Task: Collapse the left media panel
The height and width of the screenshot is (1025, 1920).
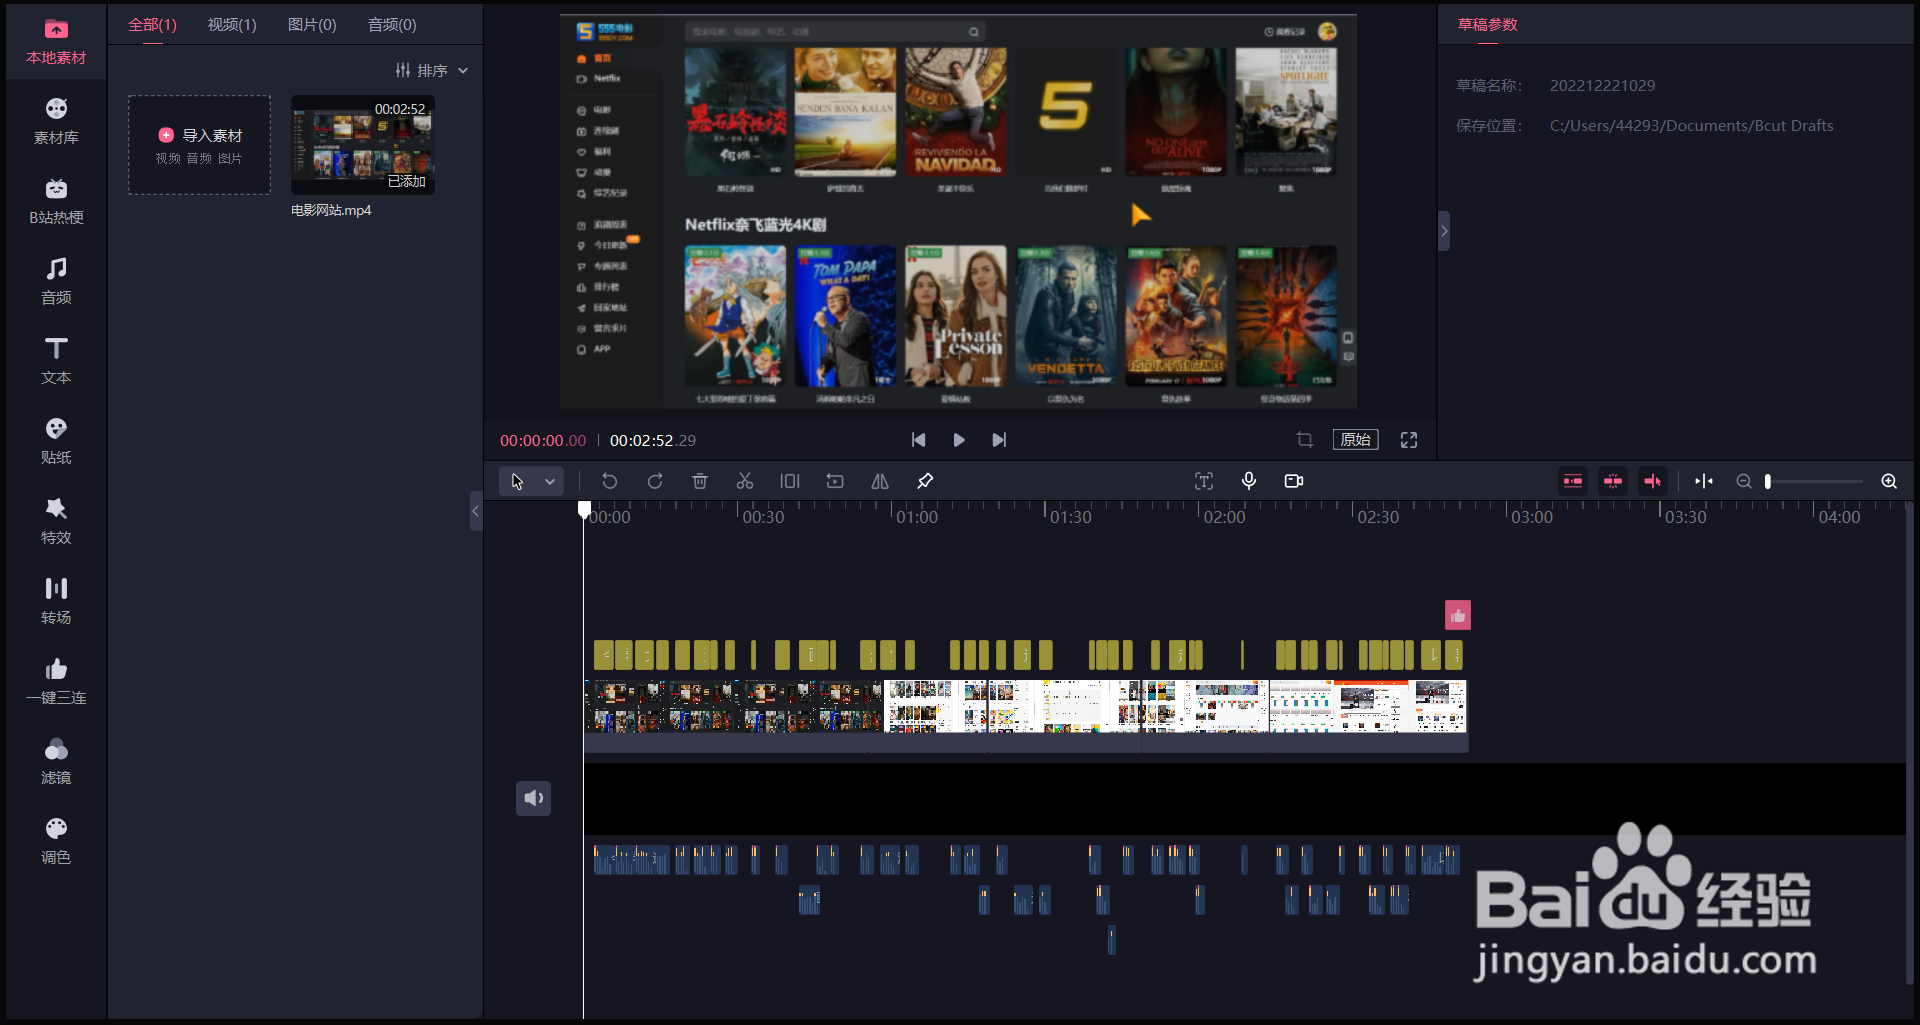Action: click(476, 511)
